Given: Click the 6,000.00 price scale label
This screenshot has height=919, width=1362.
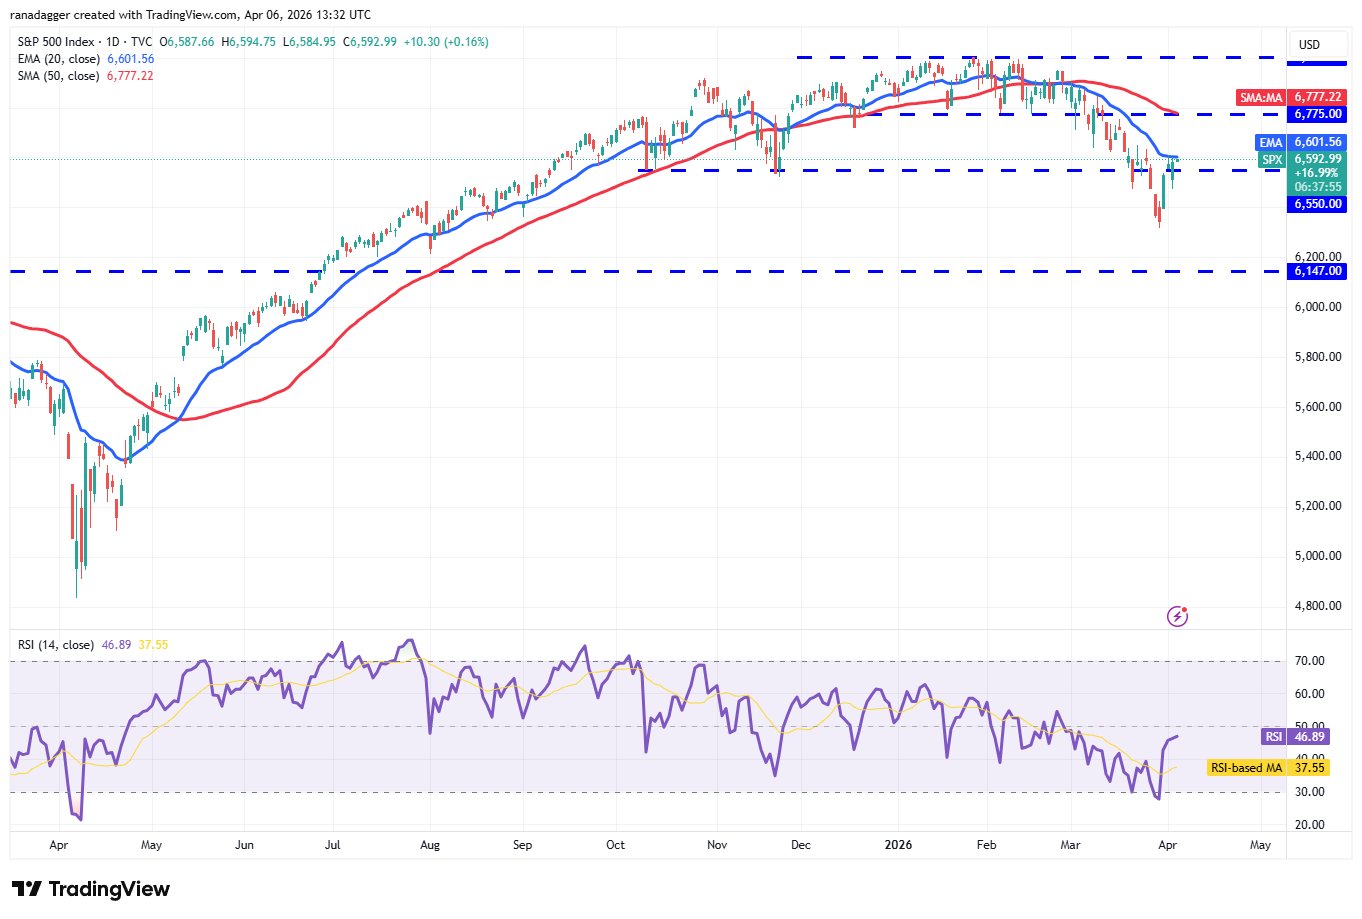Looking at the screenshot, I should click(1317, 307).
